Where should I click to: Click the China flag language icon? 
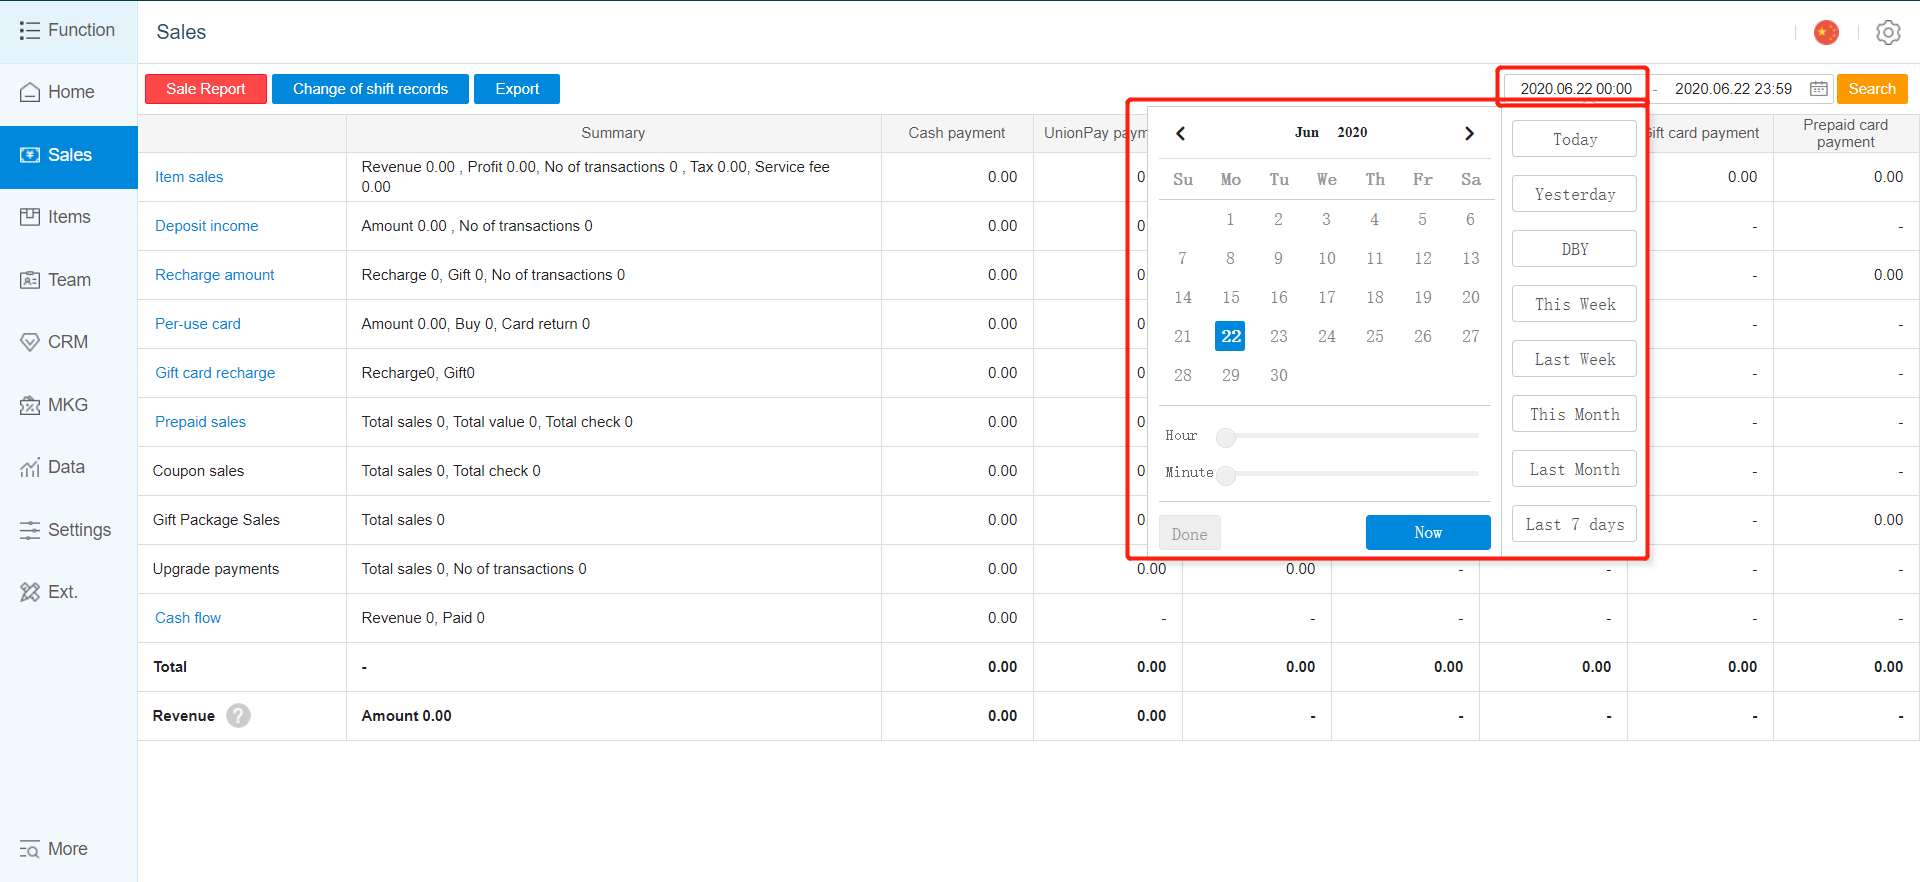click(x=1826, y=32)
